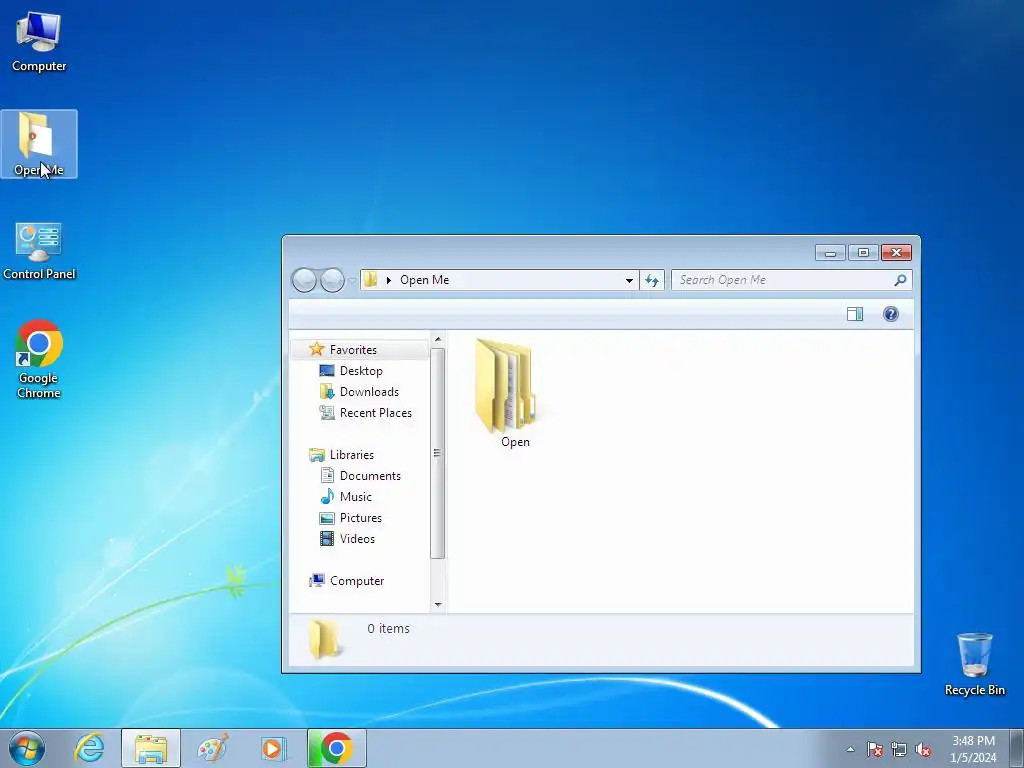Open the recent pages dropdown arrow
This screenshot has height=768, width=1024.
pyautogui.click(x=352, y=281)
